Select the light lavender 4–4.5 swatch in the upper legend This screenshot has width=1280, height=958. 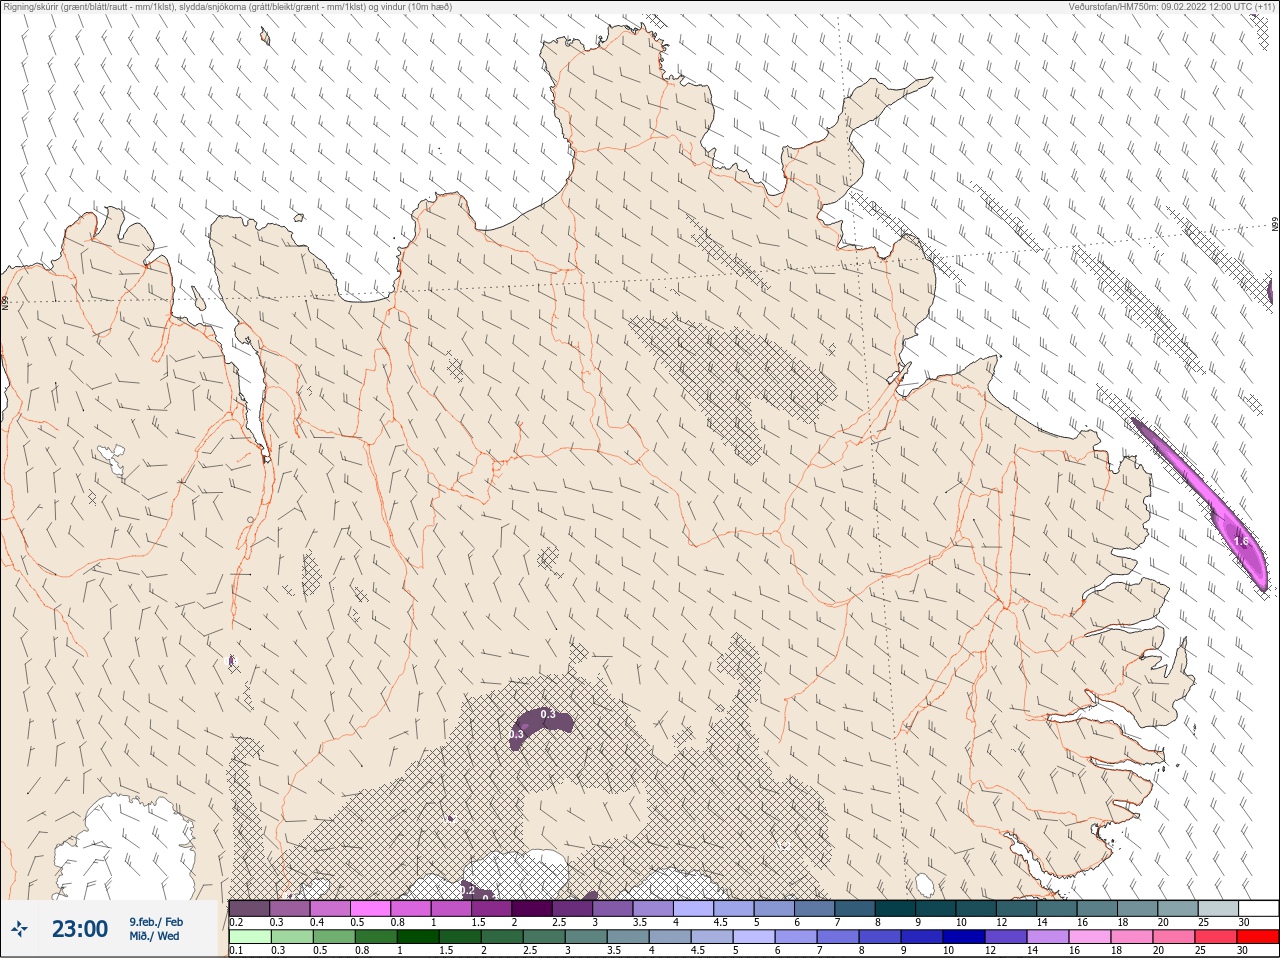click(694, 908)
